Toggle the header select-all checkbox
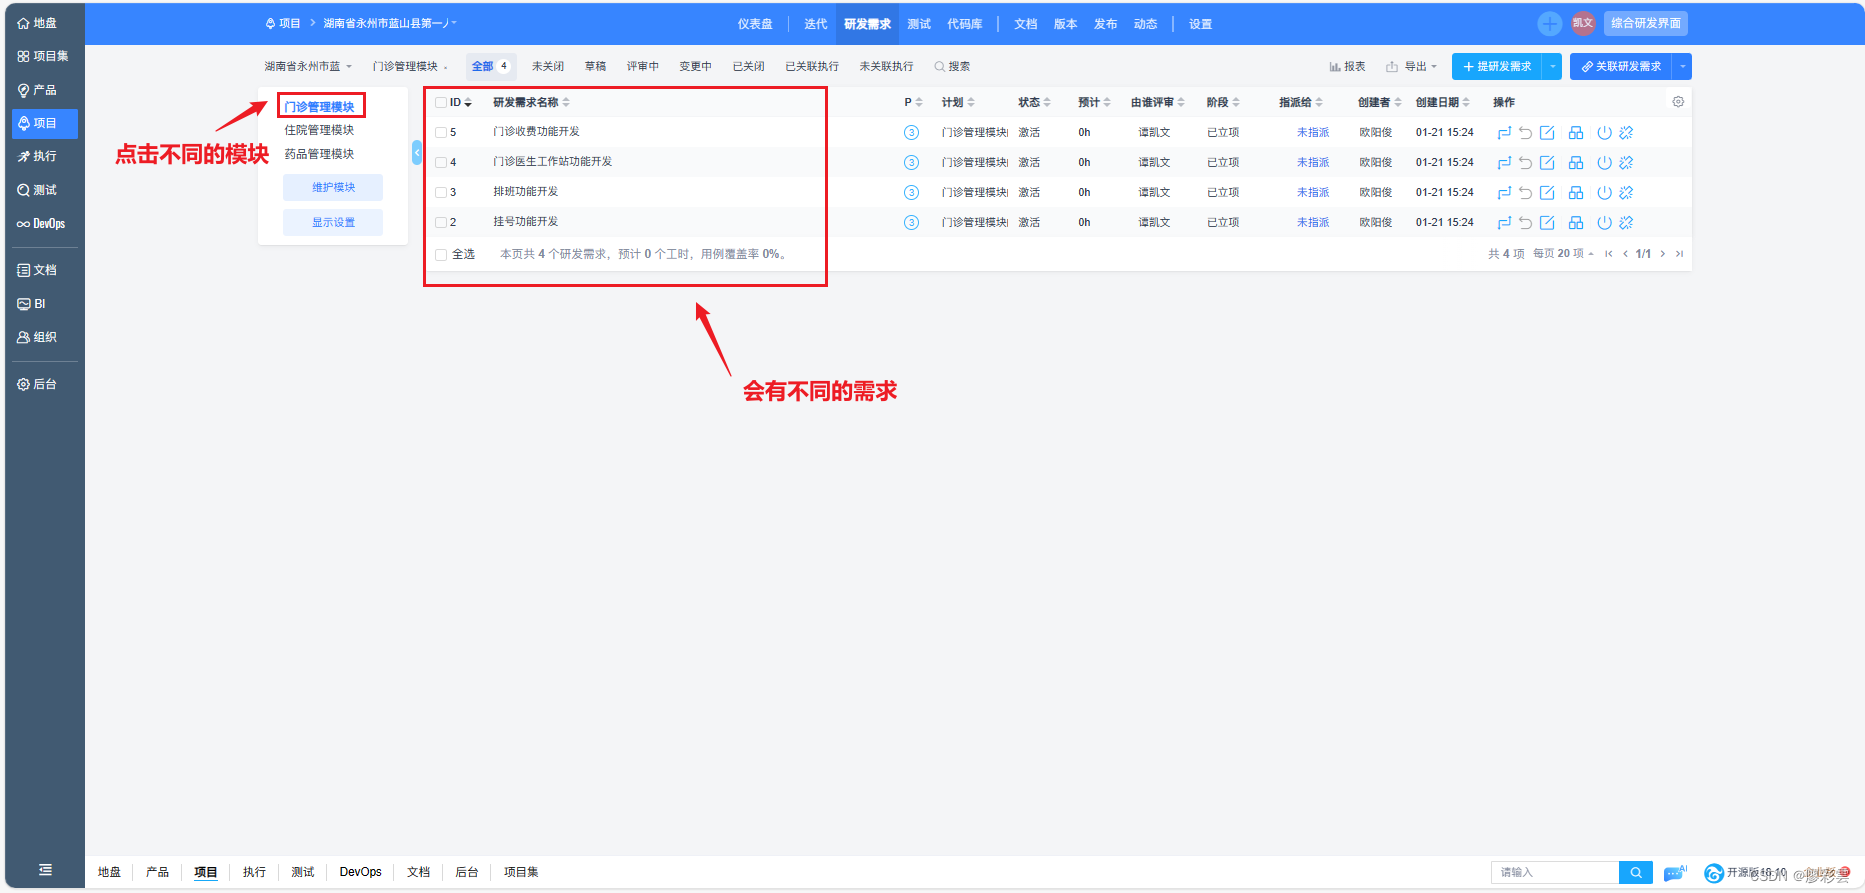 [440, 102]
